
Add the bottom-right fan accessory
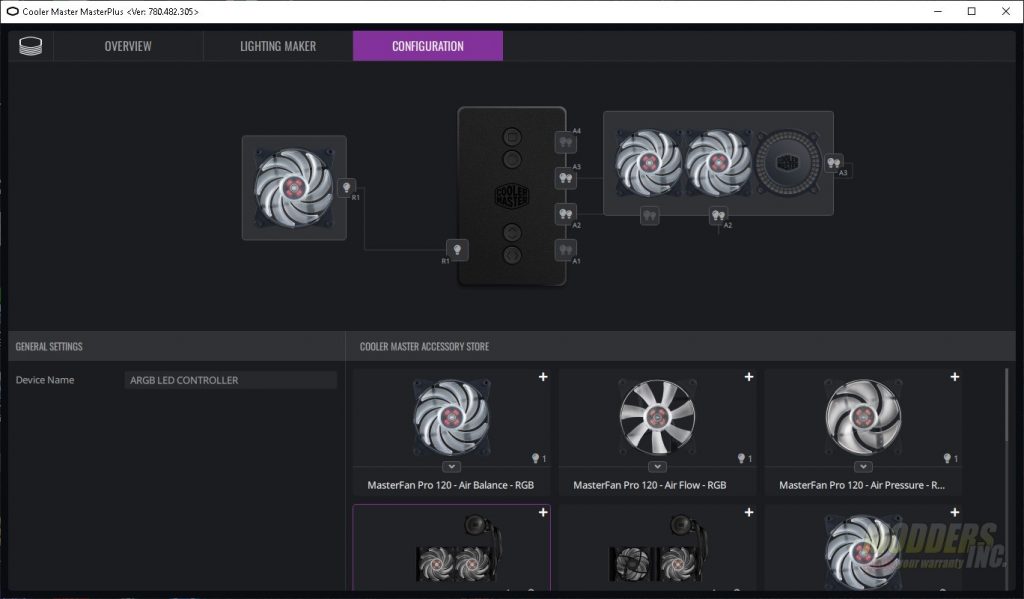pyautogui.click(x=955, y=513)
